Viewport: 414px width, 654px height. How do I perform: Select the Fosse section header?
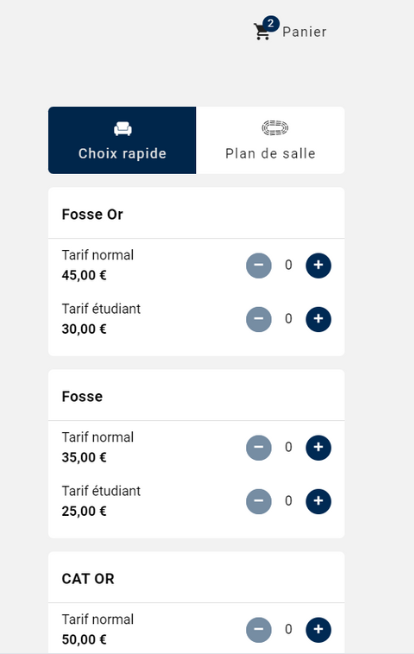tap(82, 397)
